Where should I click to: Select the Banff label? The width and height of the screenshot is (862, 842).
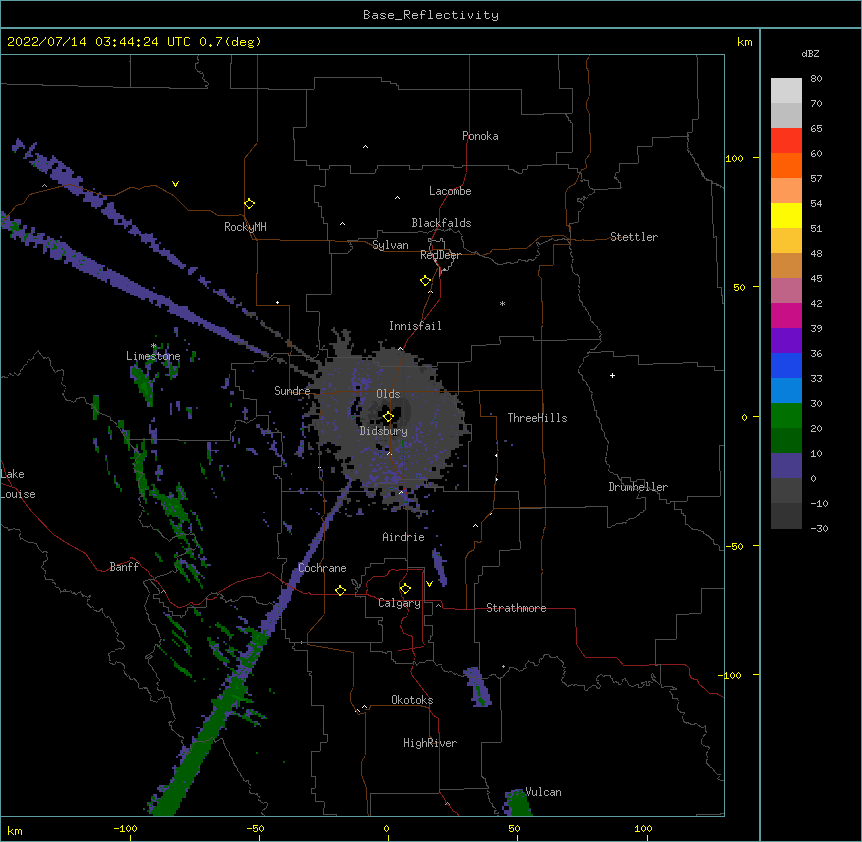124,567
